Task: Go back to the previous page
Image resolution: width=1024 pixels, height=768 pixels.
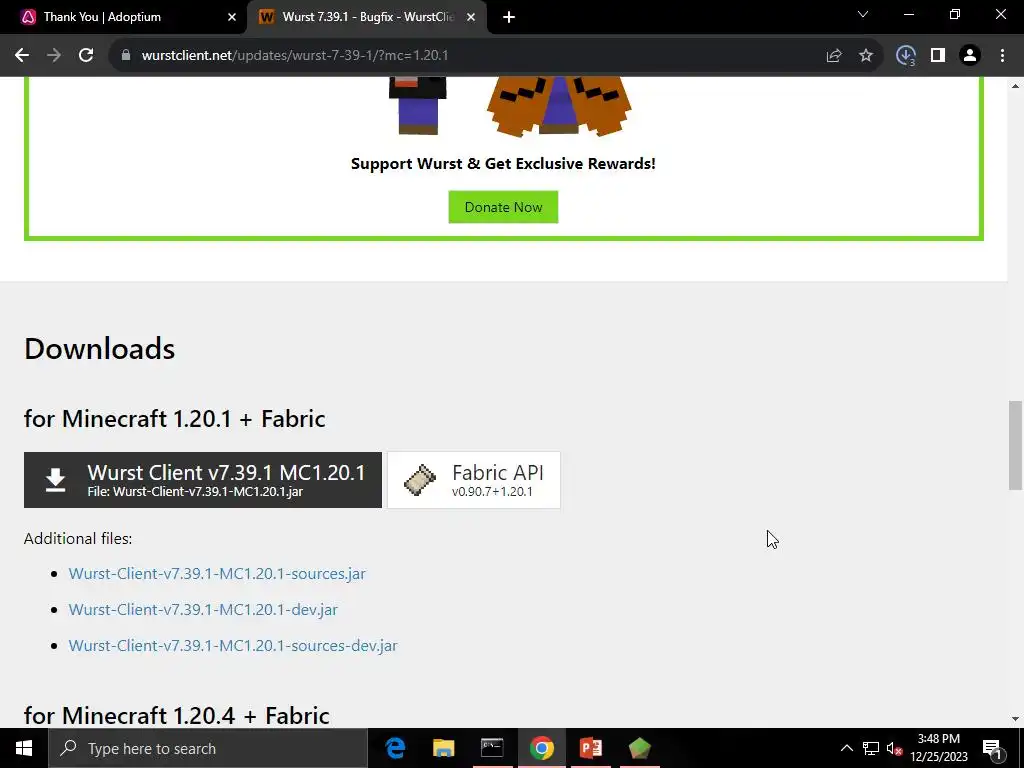Action: [x=22, y=56]
